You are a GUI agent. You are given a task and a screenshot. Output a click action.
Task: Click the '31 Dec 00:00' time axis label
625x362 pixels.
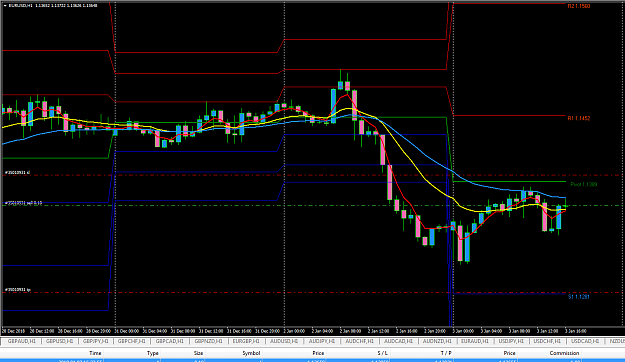[127, 331]
